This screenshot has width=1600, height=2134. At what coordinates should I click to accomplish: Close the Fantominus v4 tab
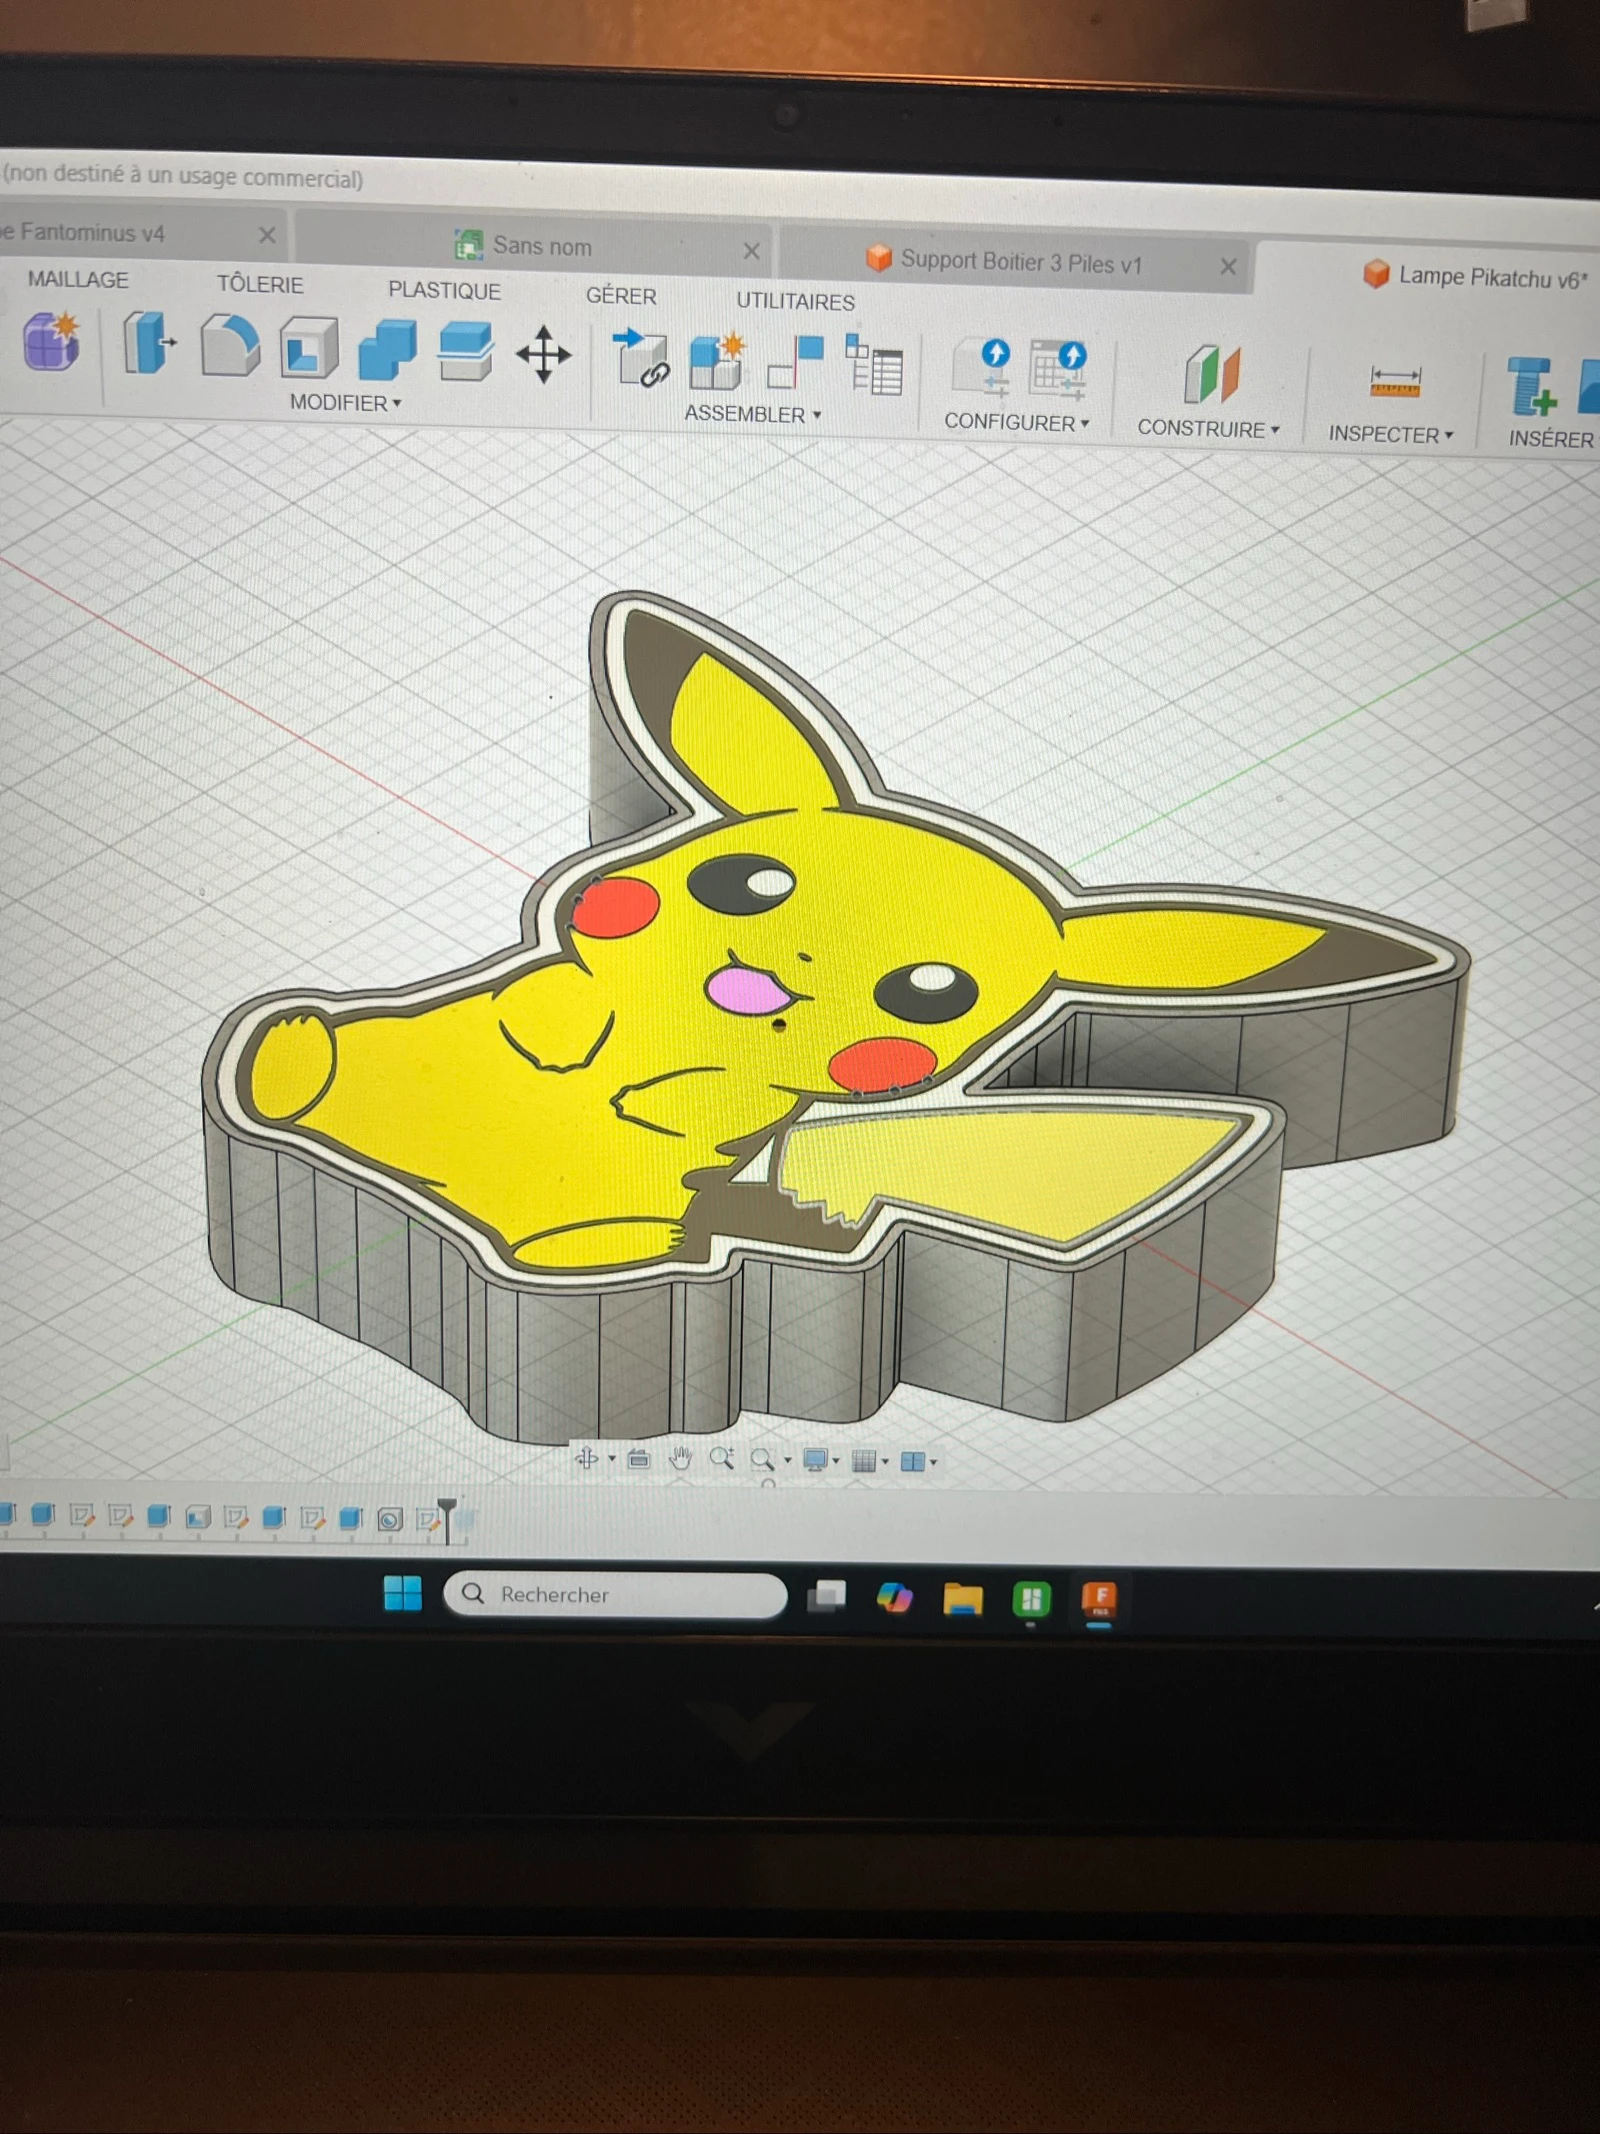[x=267, y=235]
